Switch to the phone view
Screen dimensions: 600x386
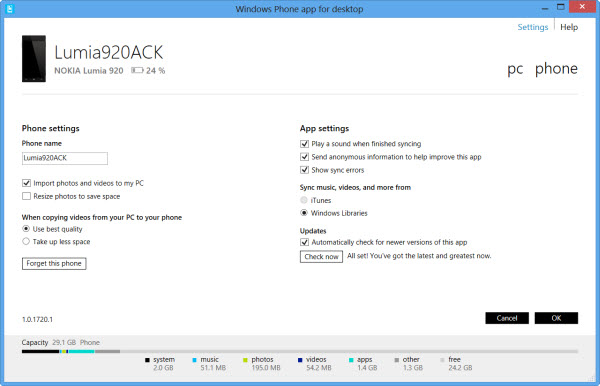point(556,69)
